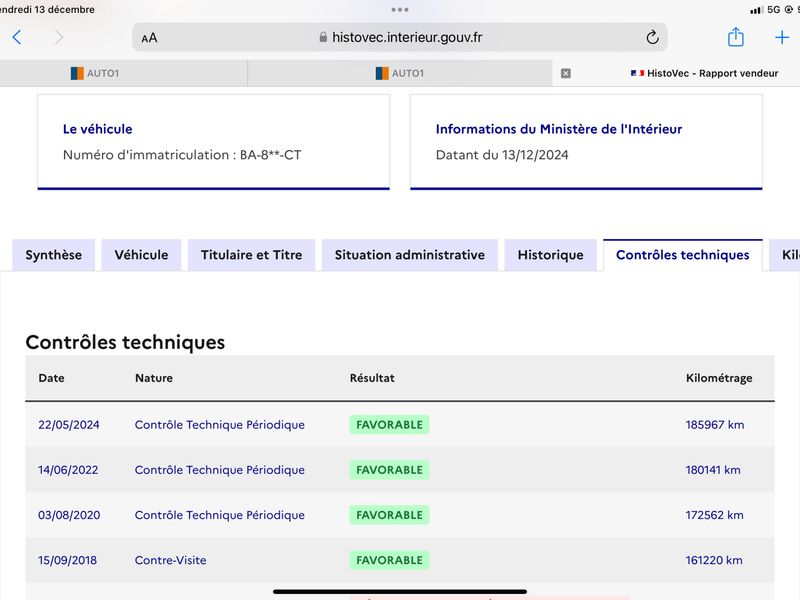Click Contrôle Technique Périodique in 22/05/2024 row
This screenshot has height=600, width=800.
[219, 424]
